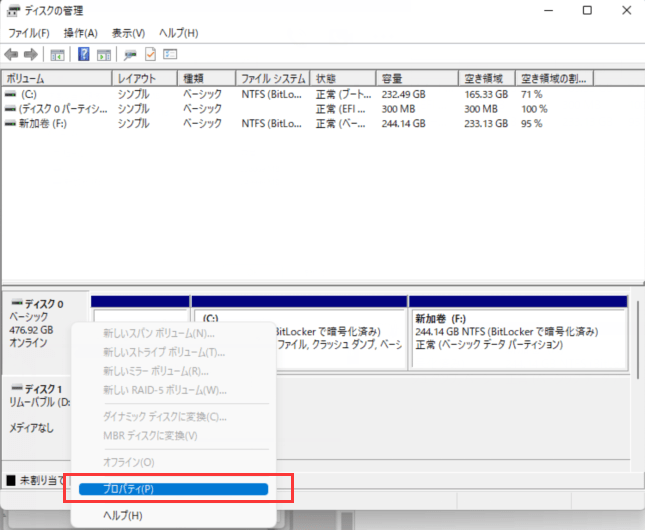Select the 165.33 GB free space cell
The image size is (645, 530).
(x=486, y=94)
